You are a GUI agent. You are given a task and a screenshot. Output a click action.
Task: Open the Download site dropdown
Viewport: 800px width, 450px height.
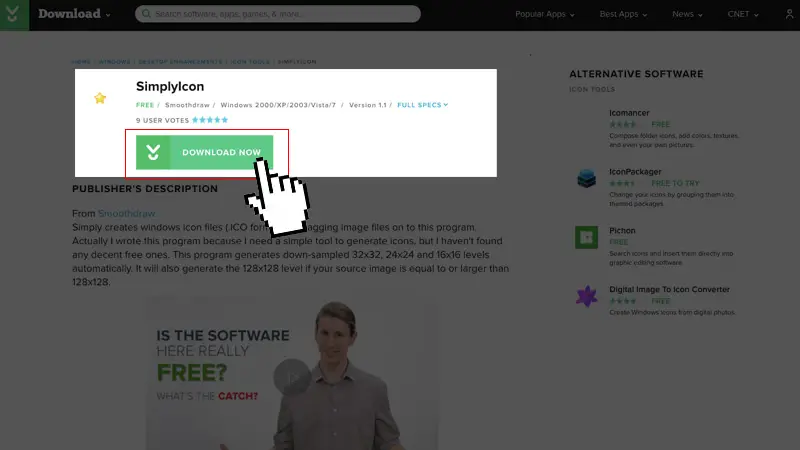tap(74, 14)
